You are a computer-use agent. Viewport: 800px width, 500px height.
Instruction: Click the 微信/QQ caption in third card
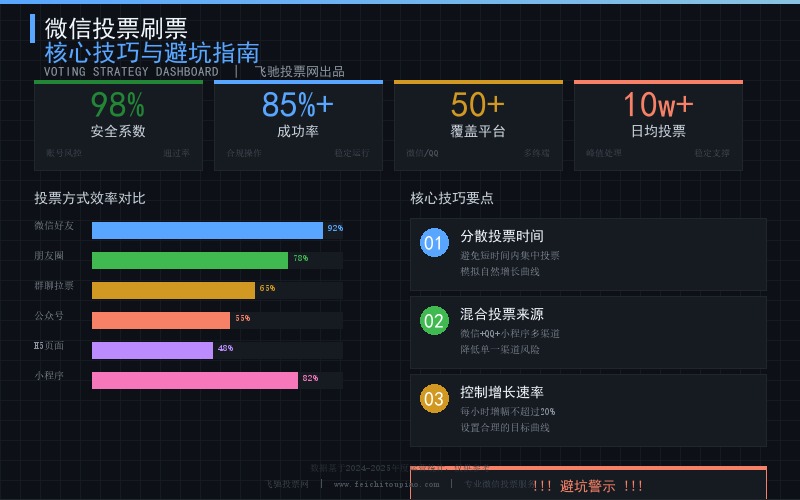[x=422, y=153]
